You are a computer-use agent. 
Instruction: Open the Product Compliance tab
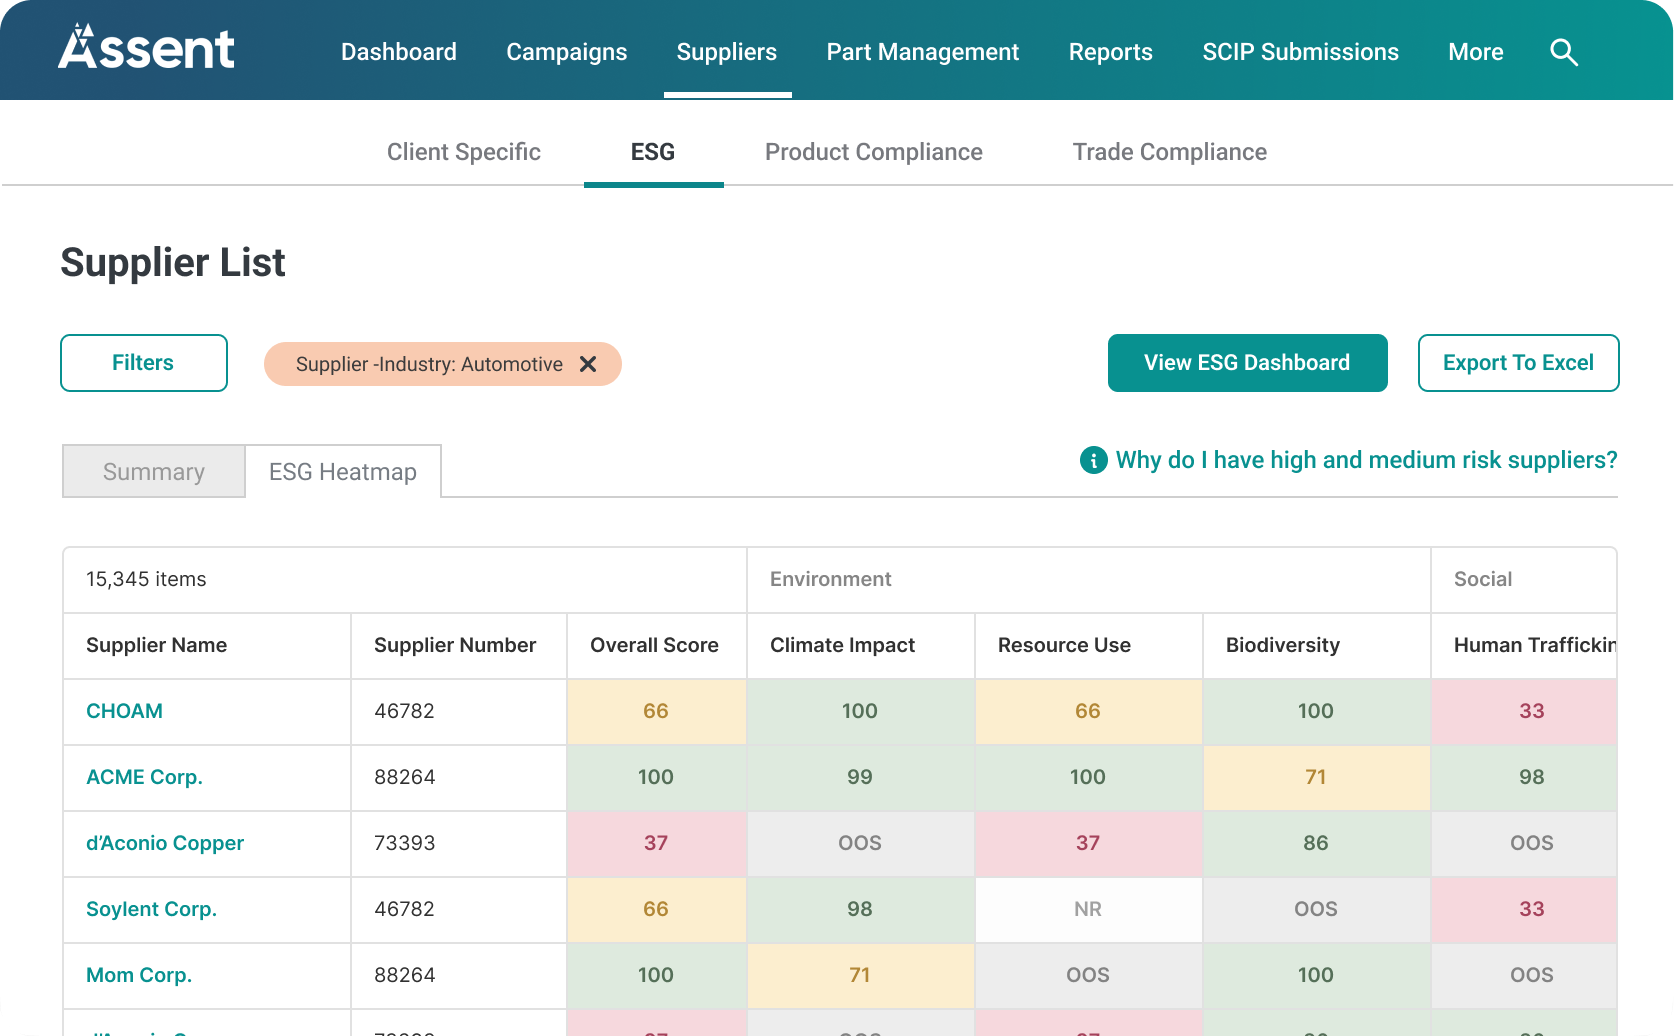tap(873, 152)
